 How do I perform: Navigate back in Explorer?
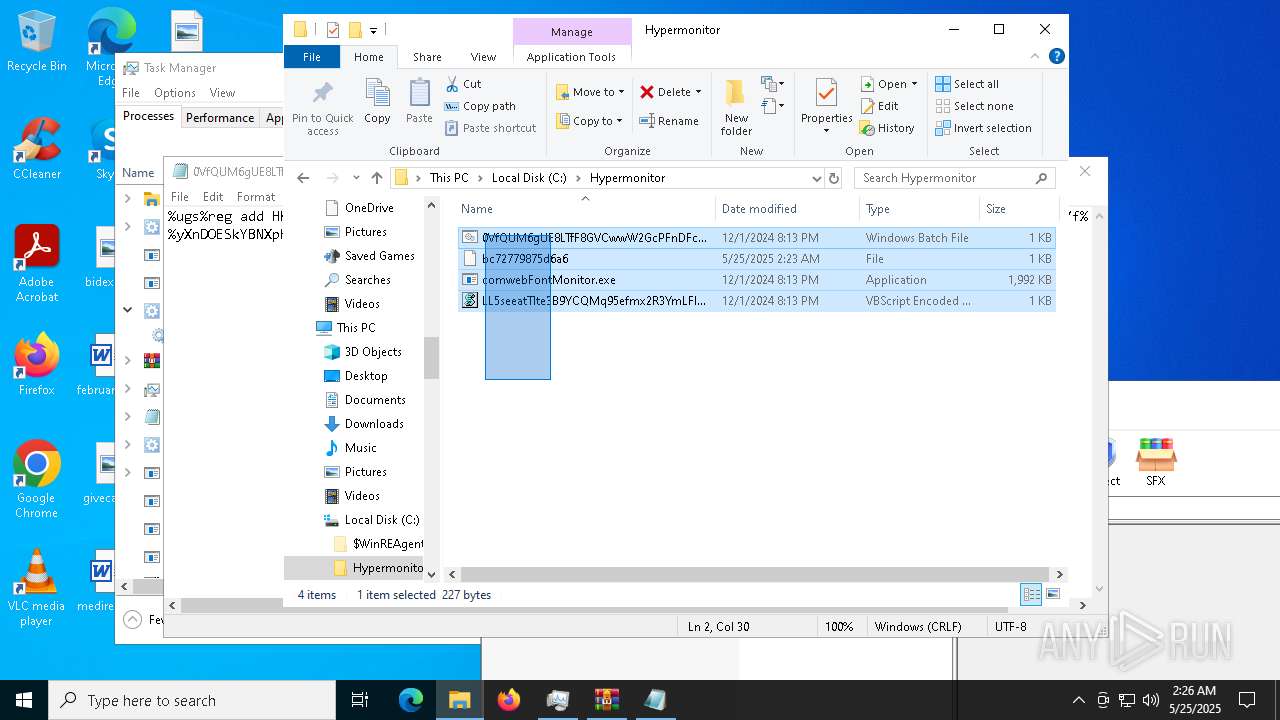click(x=303, y=178)
